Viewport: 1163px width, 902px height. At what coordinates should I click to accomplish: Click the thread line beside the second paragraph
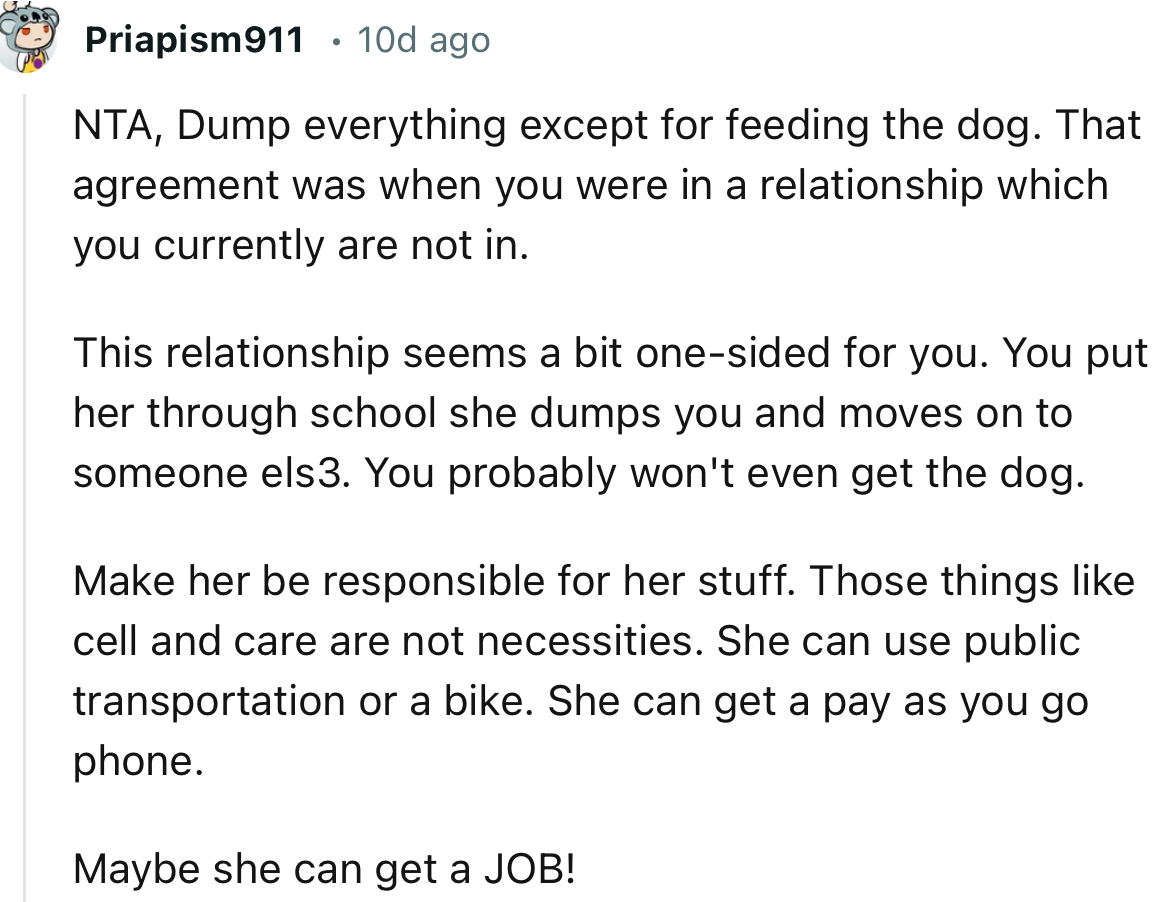(25, 412)
